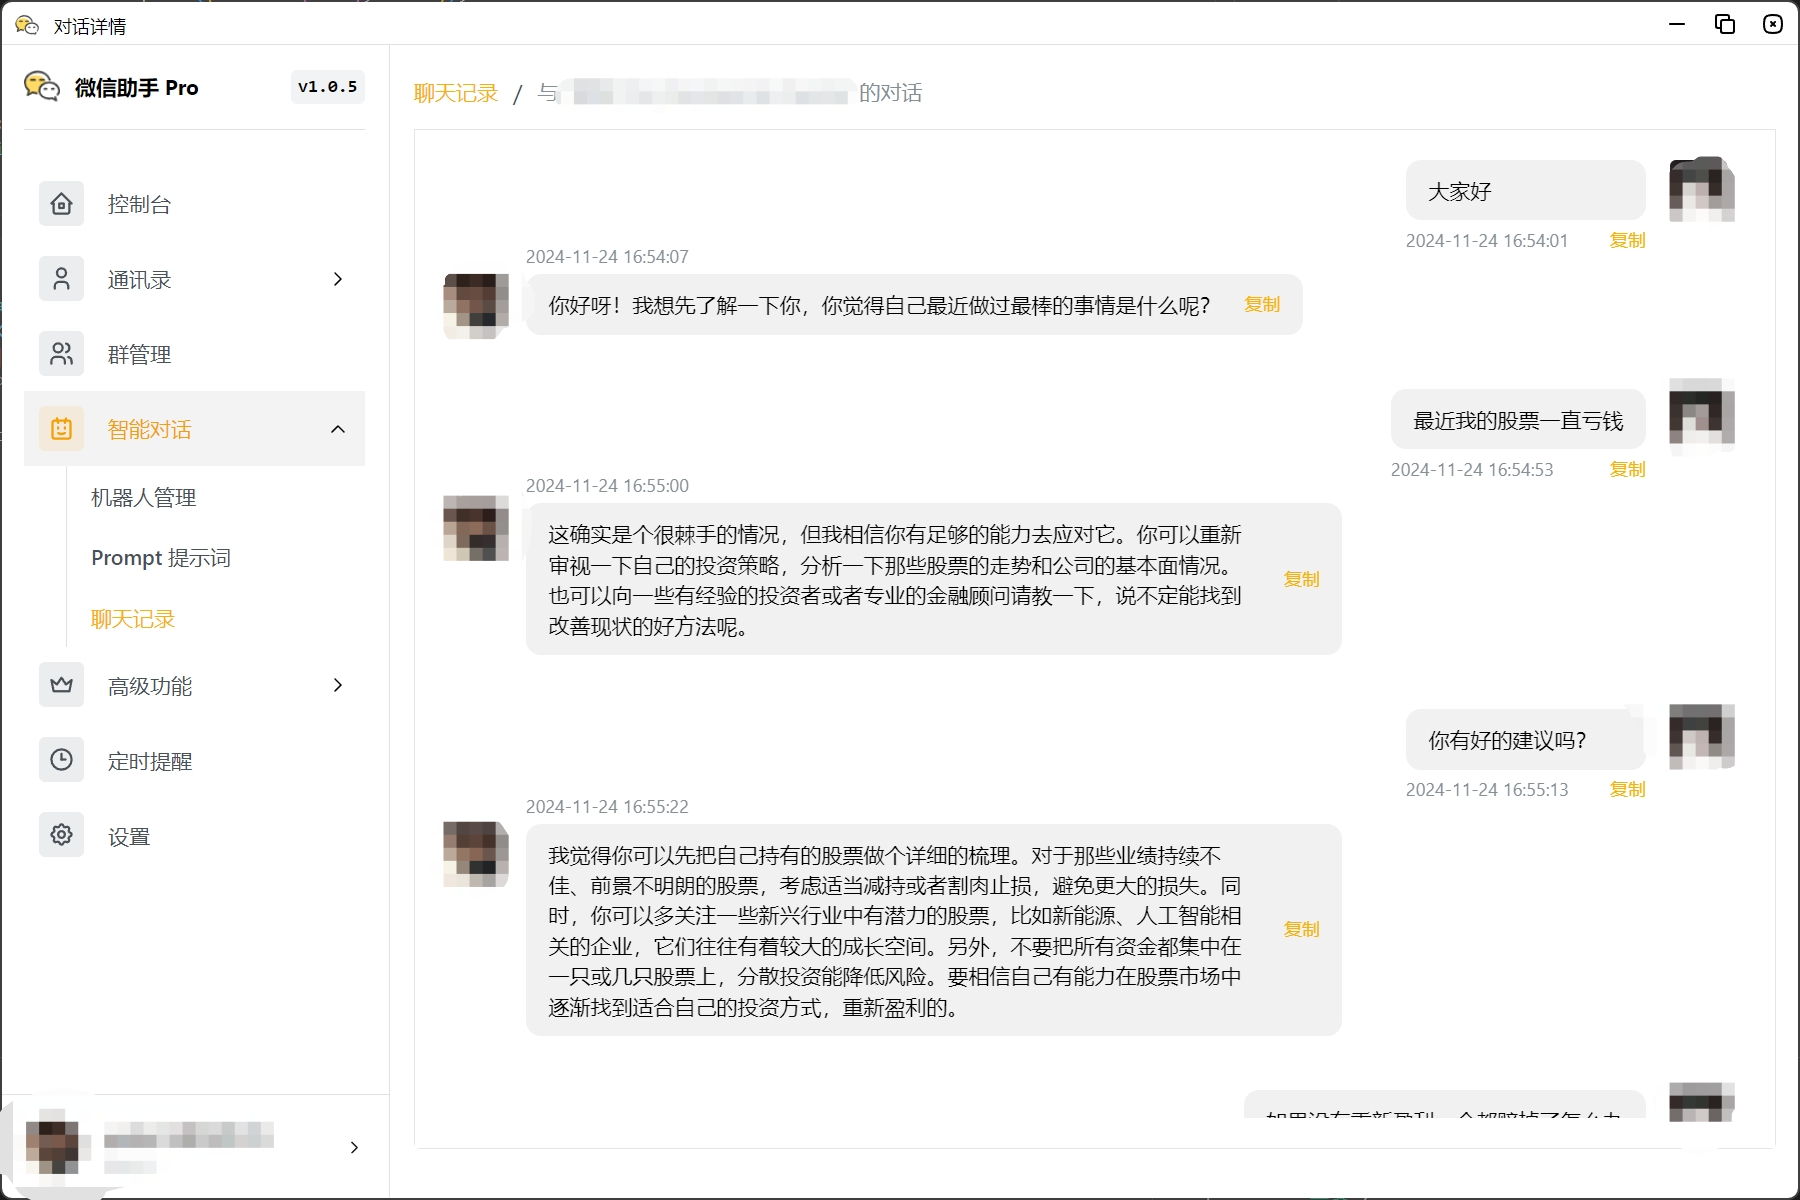Click the v1.0.5 version badge
Viewport: 1800px width, 1200px height.
pyautogui.click(x=327, y=87)
